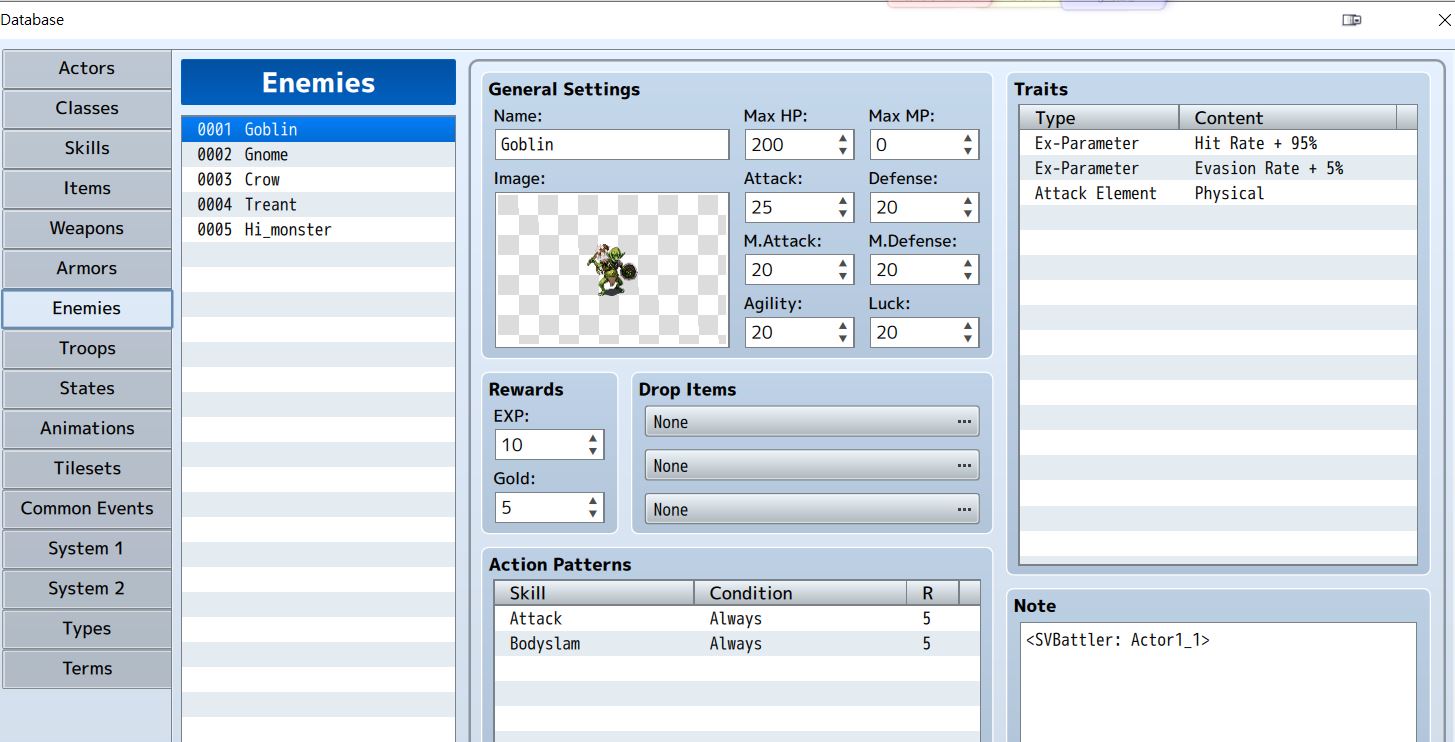Select the Hit Rate + 95% trait

[x=1218, y=143]
